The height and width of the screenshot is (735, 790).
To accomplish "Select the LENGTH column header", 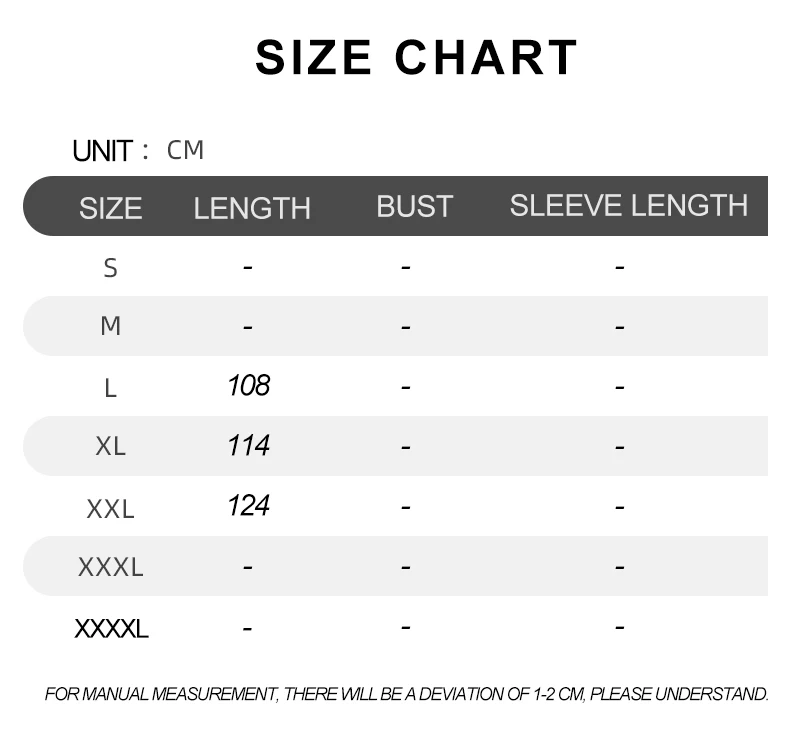I will [x=252, y=208].
